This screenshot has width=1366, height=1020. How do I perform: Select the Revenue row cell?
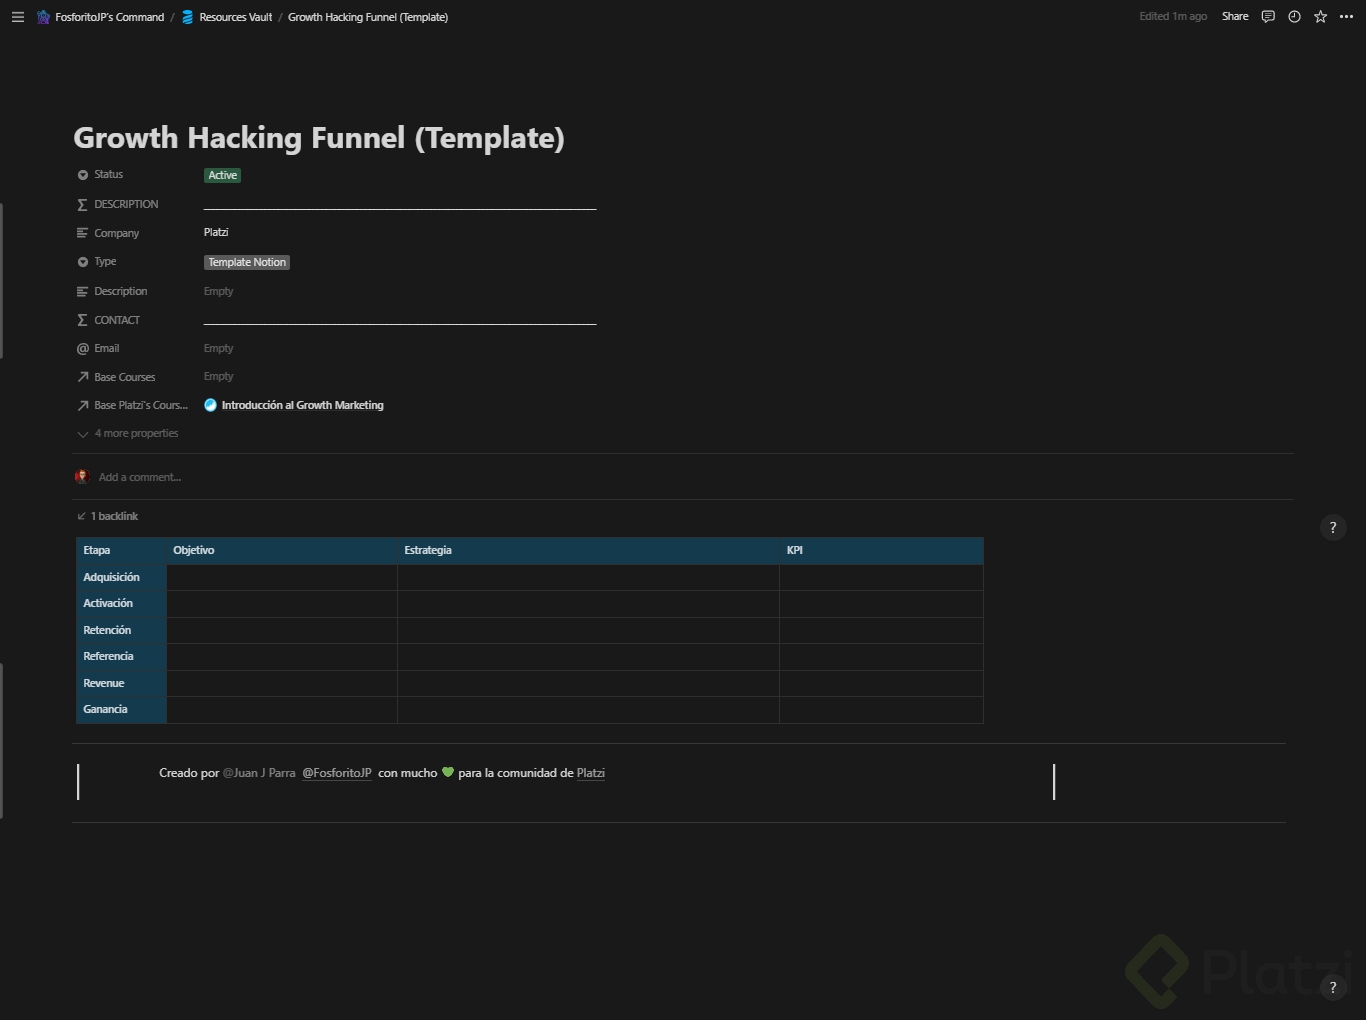tap(121, 683)
